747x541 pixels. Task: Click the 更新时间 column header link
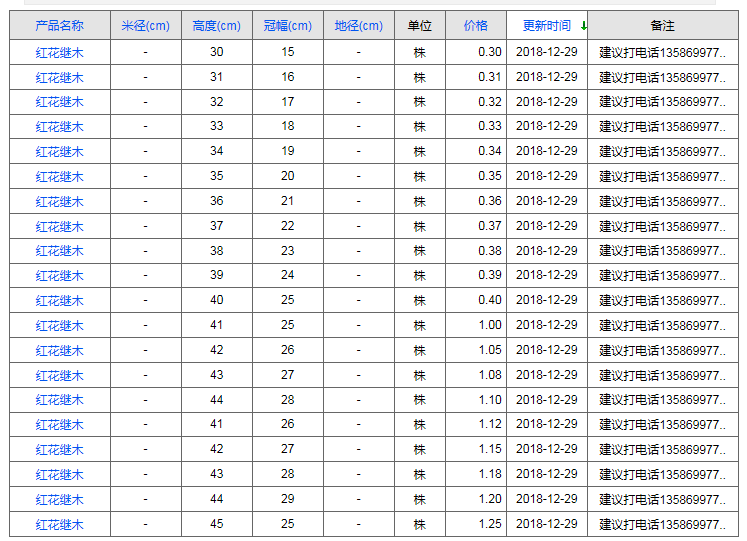point(546,26)
